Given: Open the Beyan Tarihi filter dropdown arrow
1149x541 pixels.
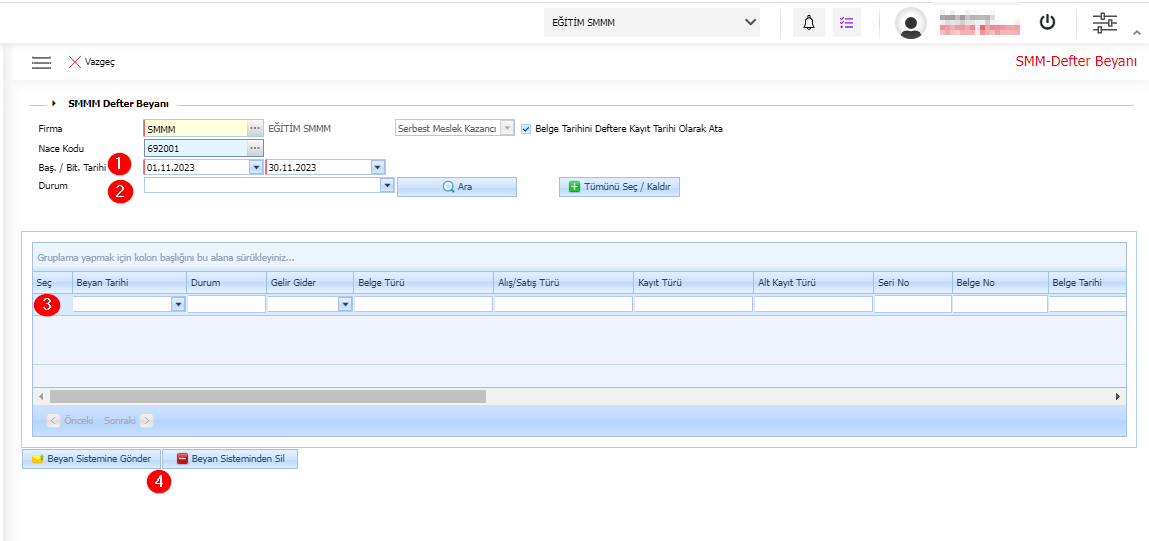Looking at the screenshot, I should (178, 304).
